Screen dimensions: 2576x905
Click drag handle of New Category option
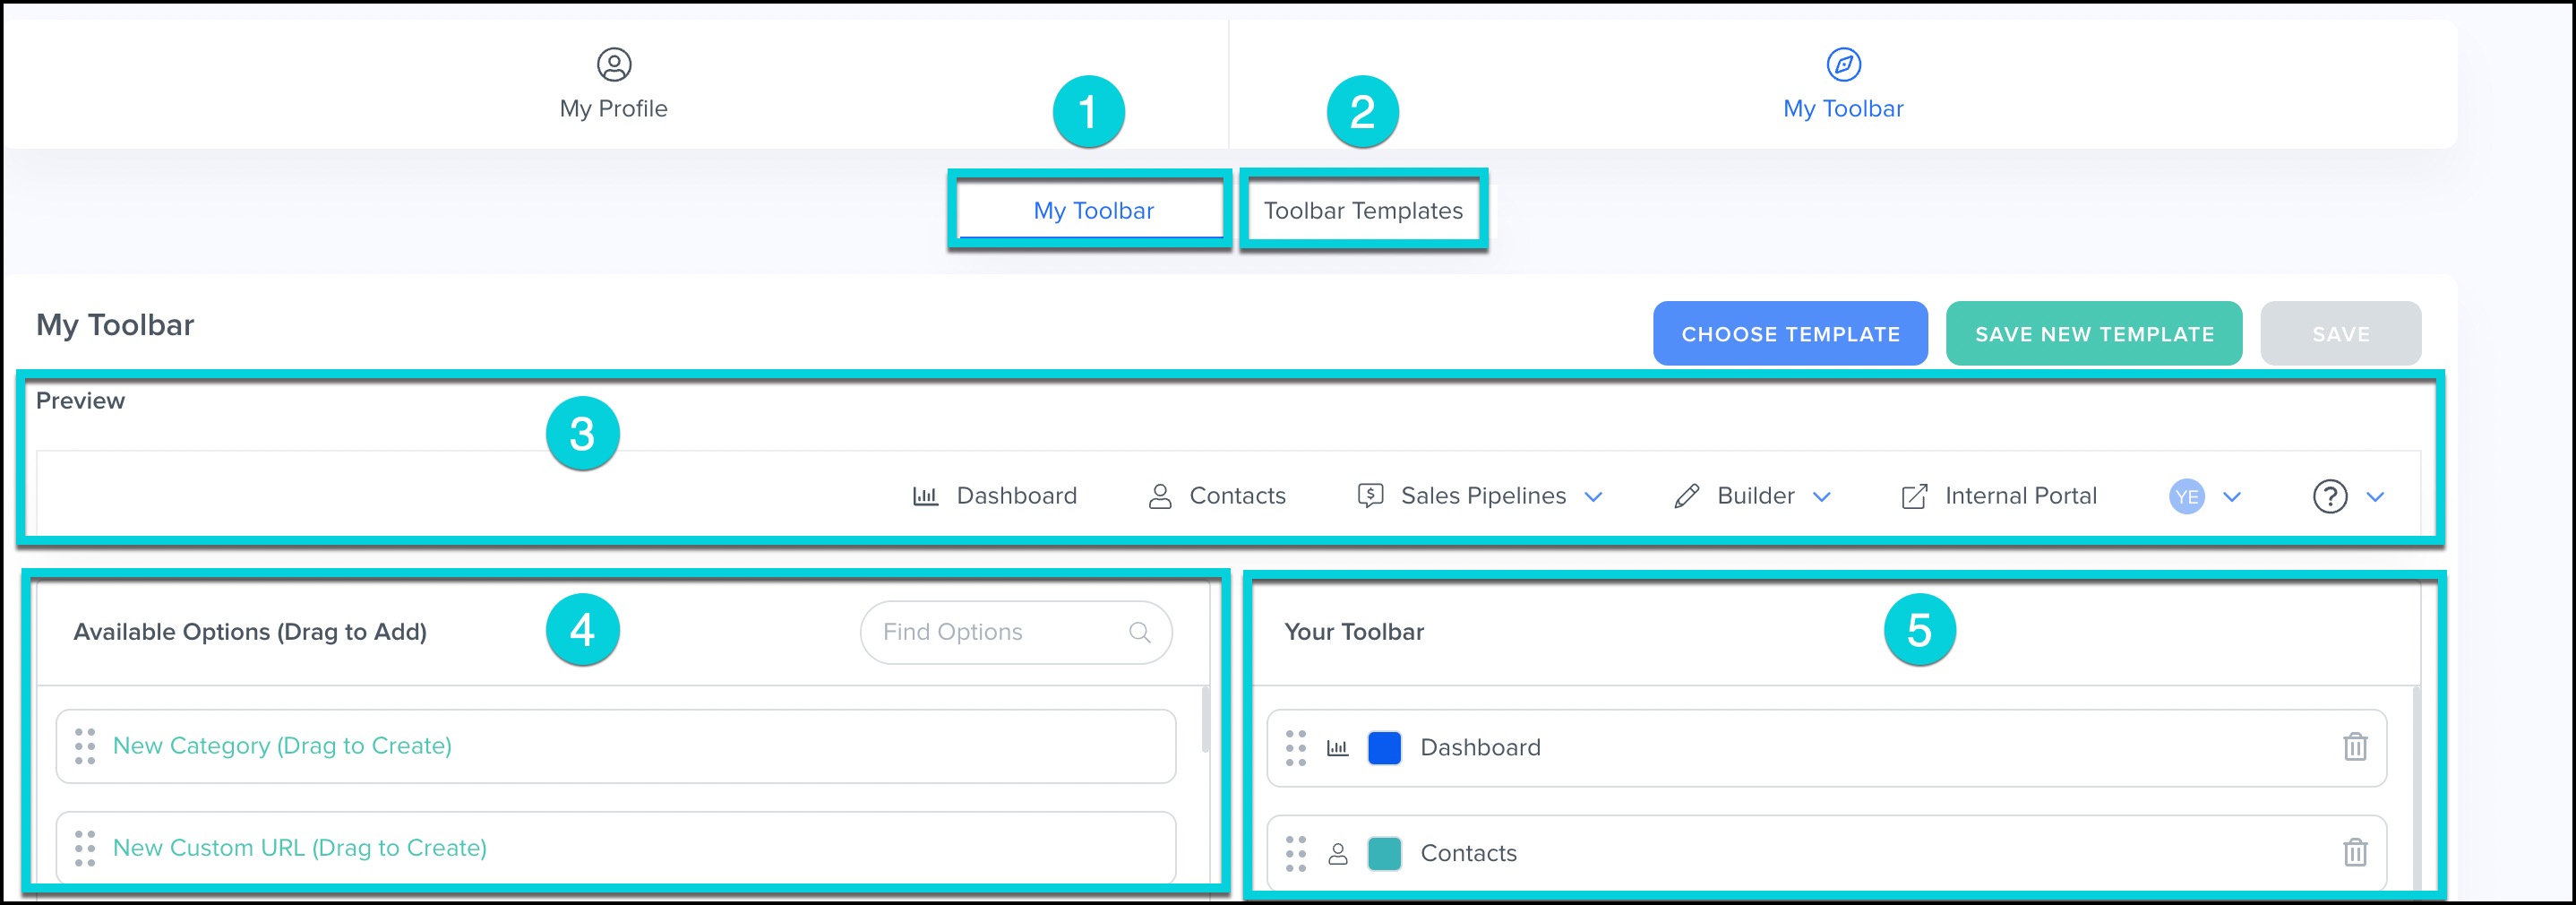(85, 746)
